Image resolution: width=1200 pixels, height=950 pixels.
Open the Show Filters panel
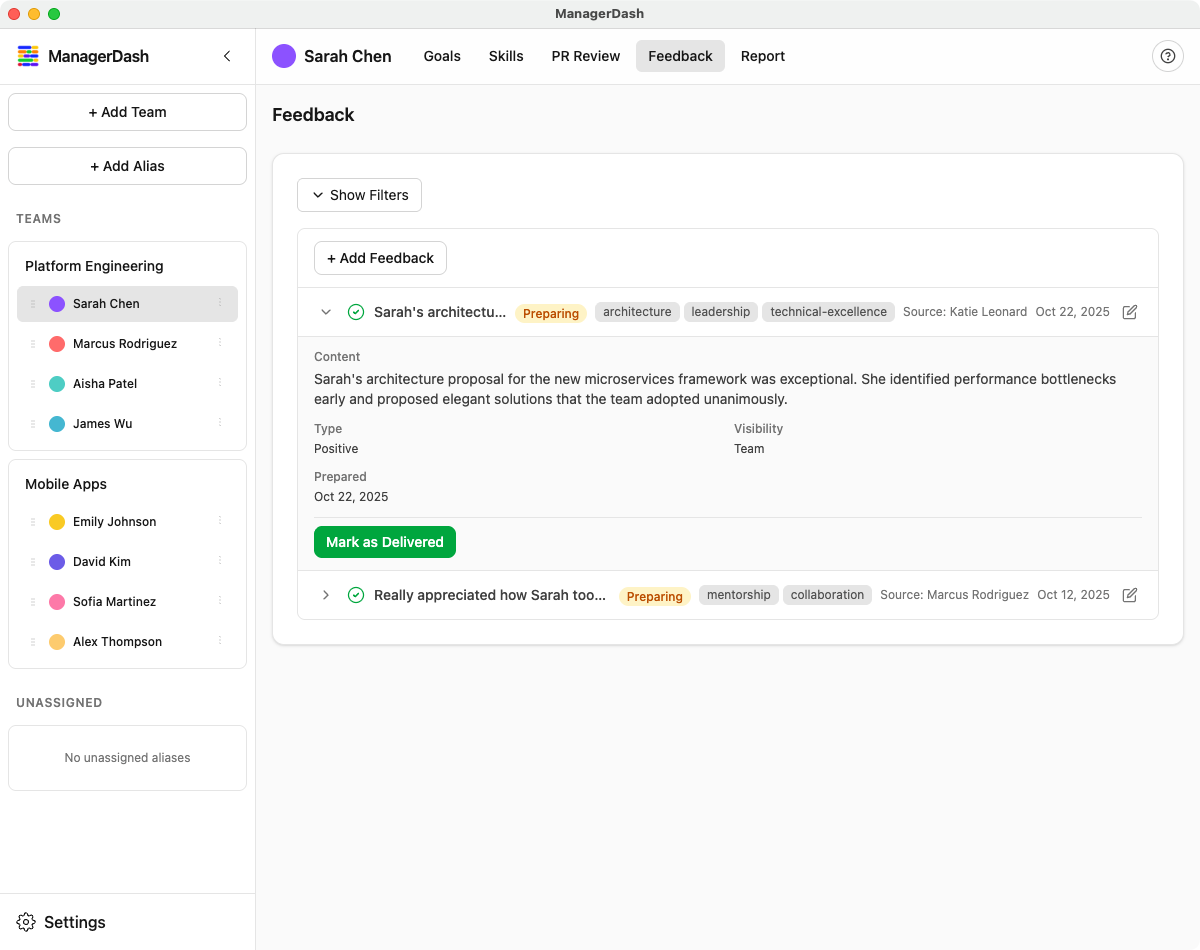coord(359,195)
